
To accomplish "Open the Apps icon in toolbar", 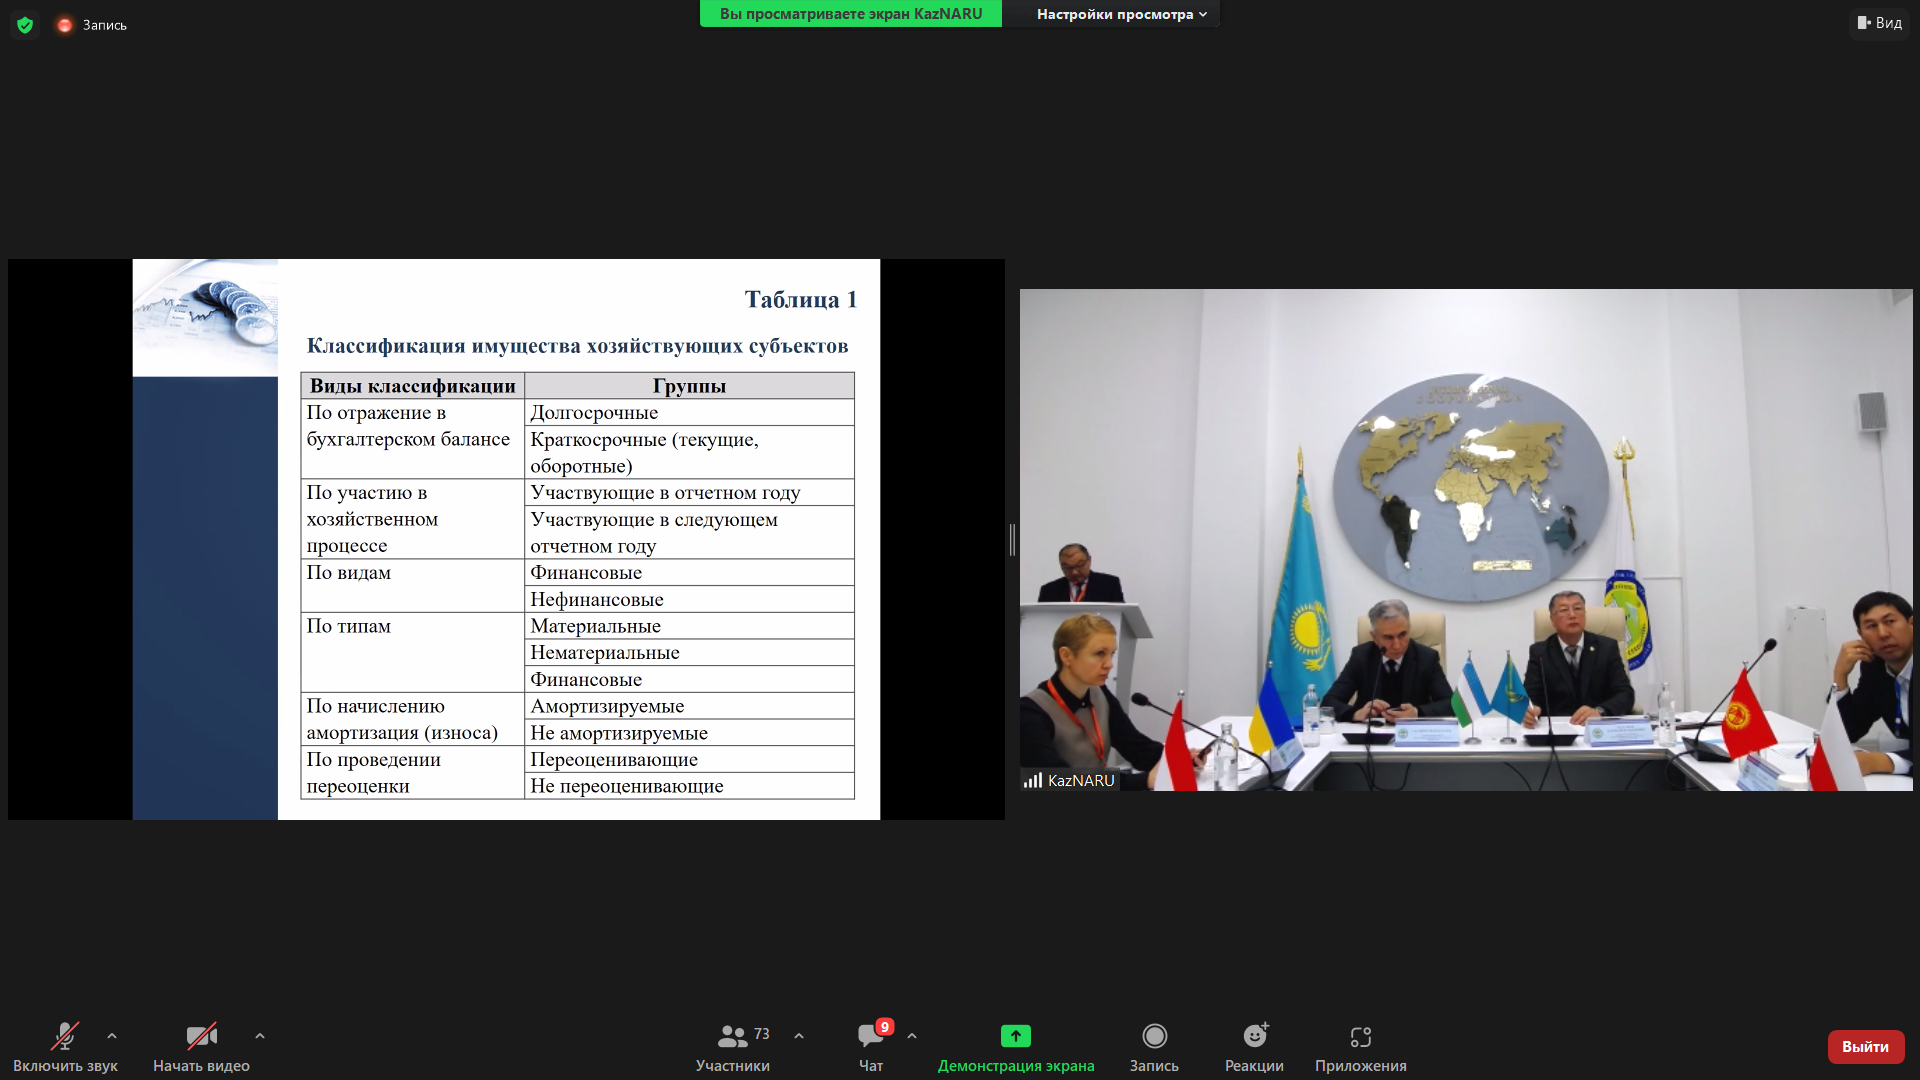I will [x=1360, y=1036].
